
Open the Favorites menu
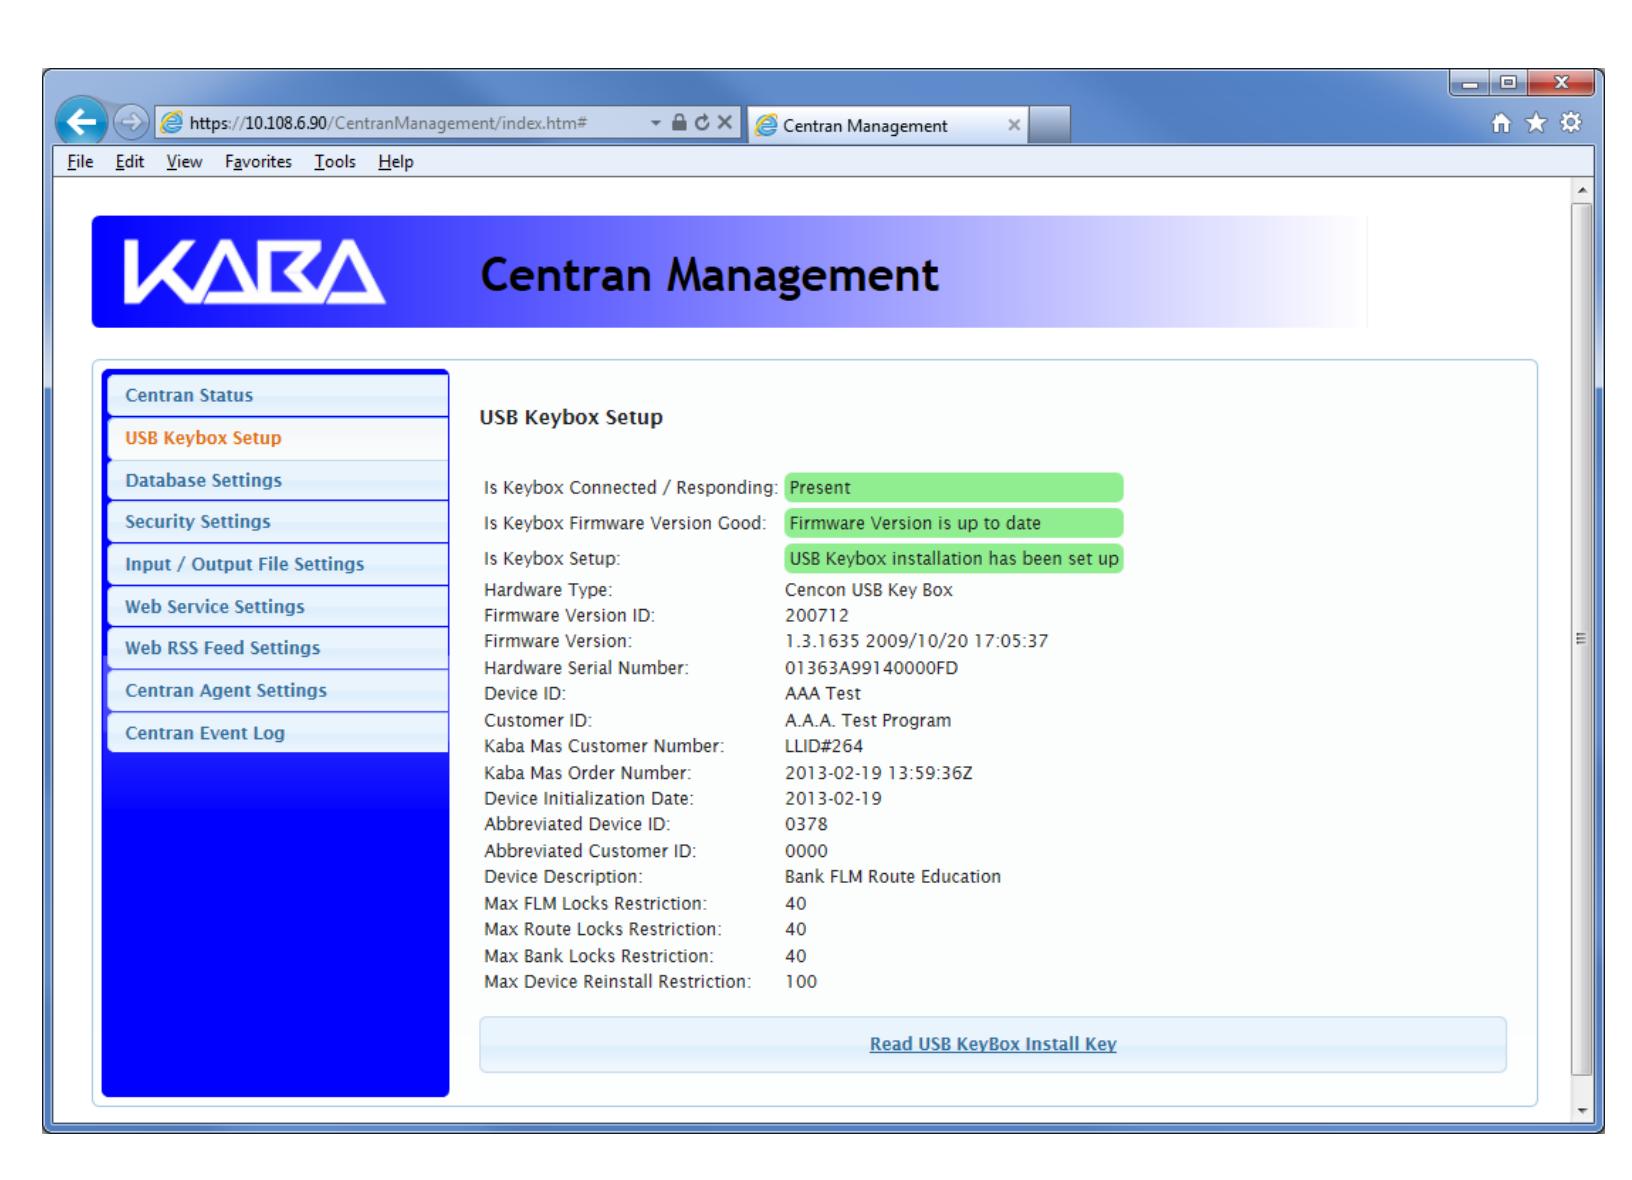(x=258, y=162)
